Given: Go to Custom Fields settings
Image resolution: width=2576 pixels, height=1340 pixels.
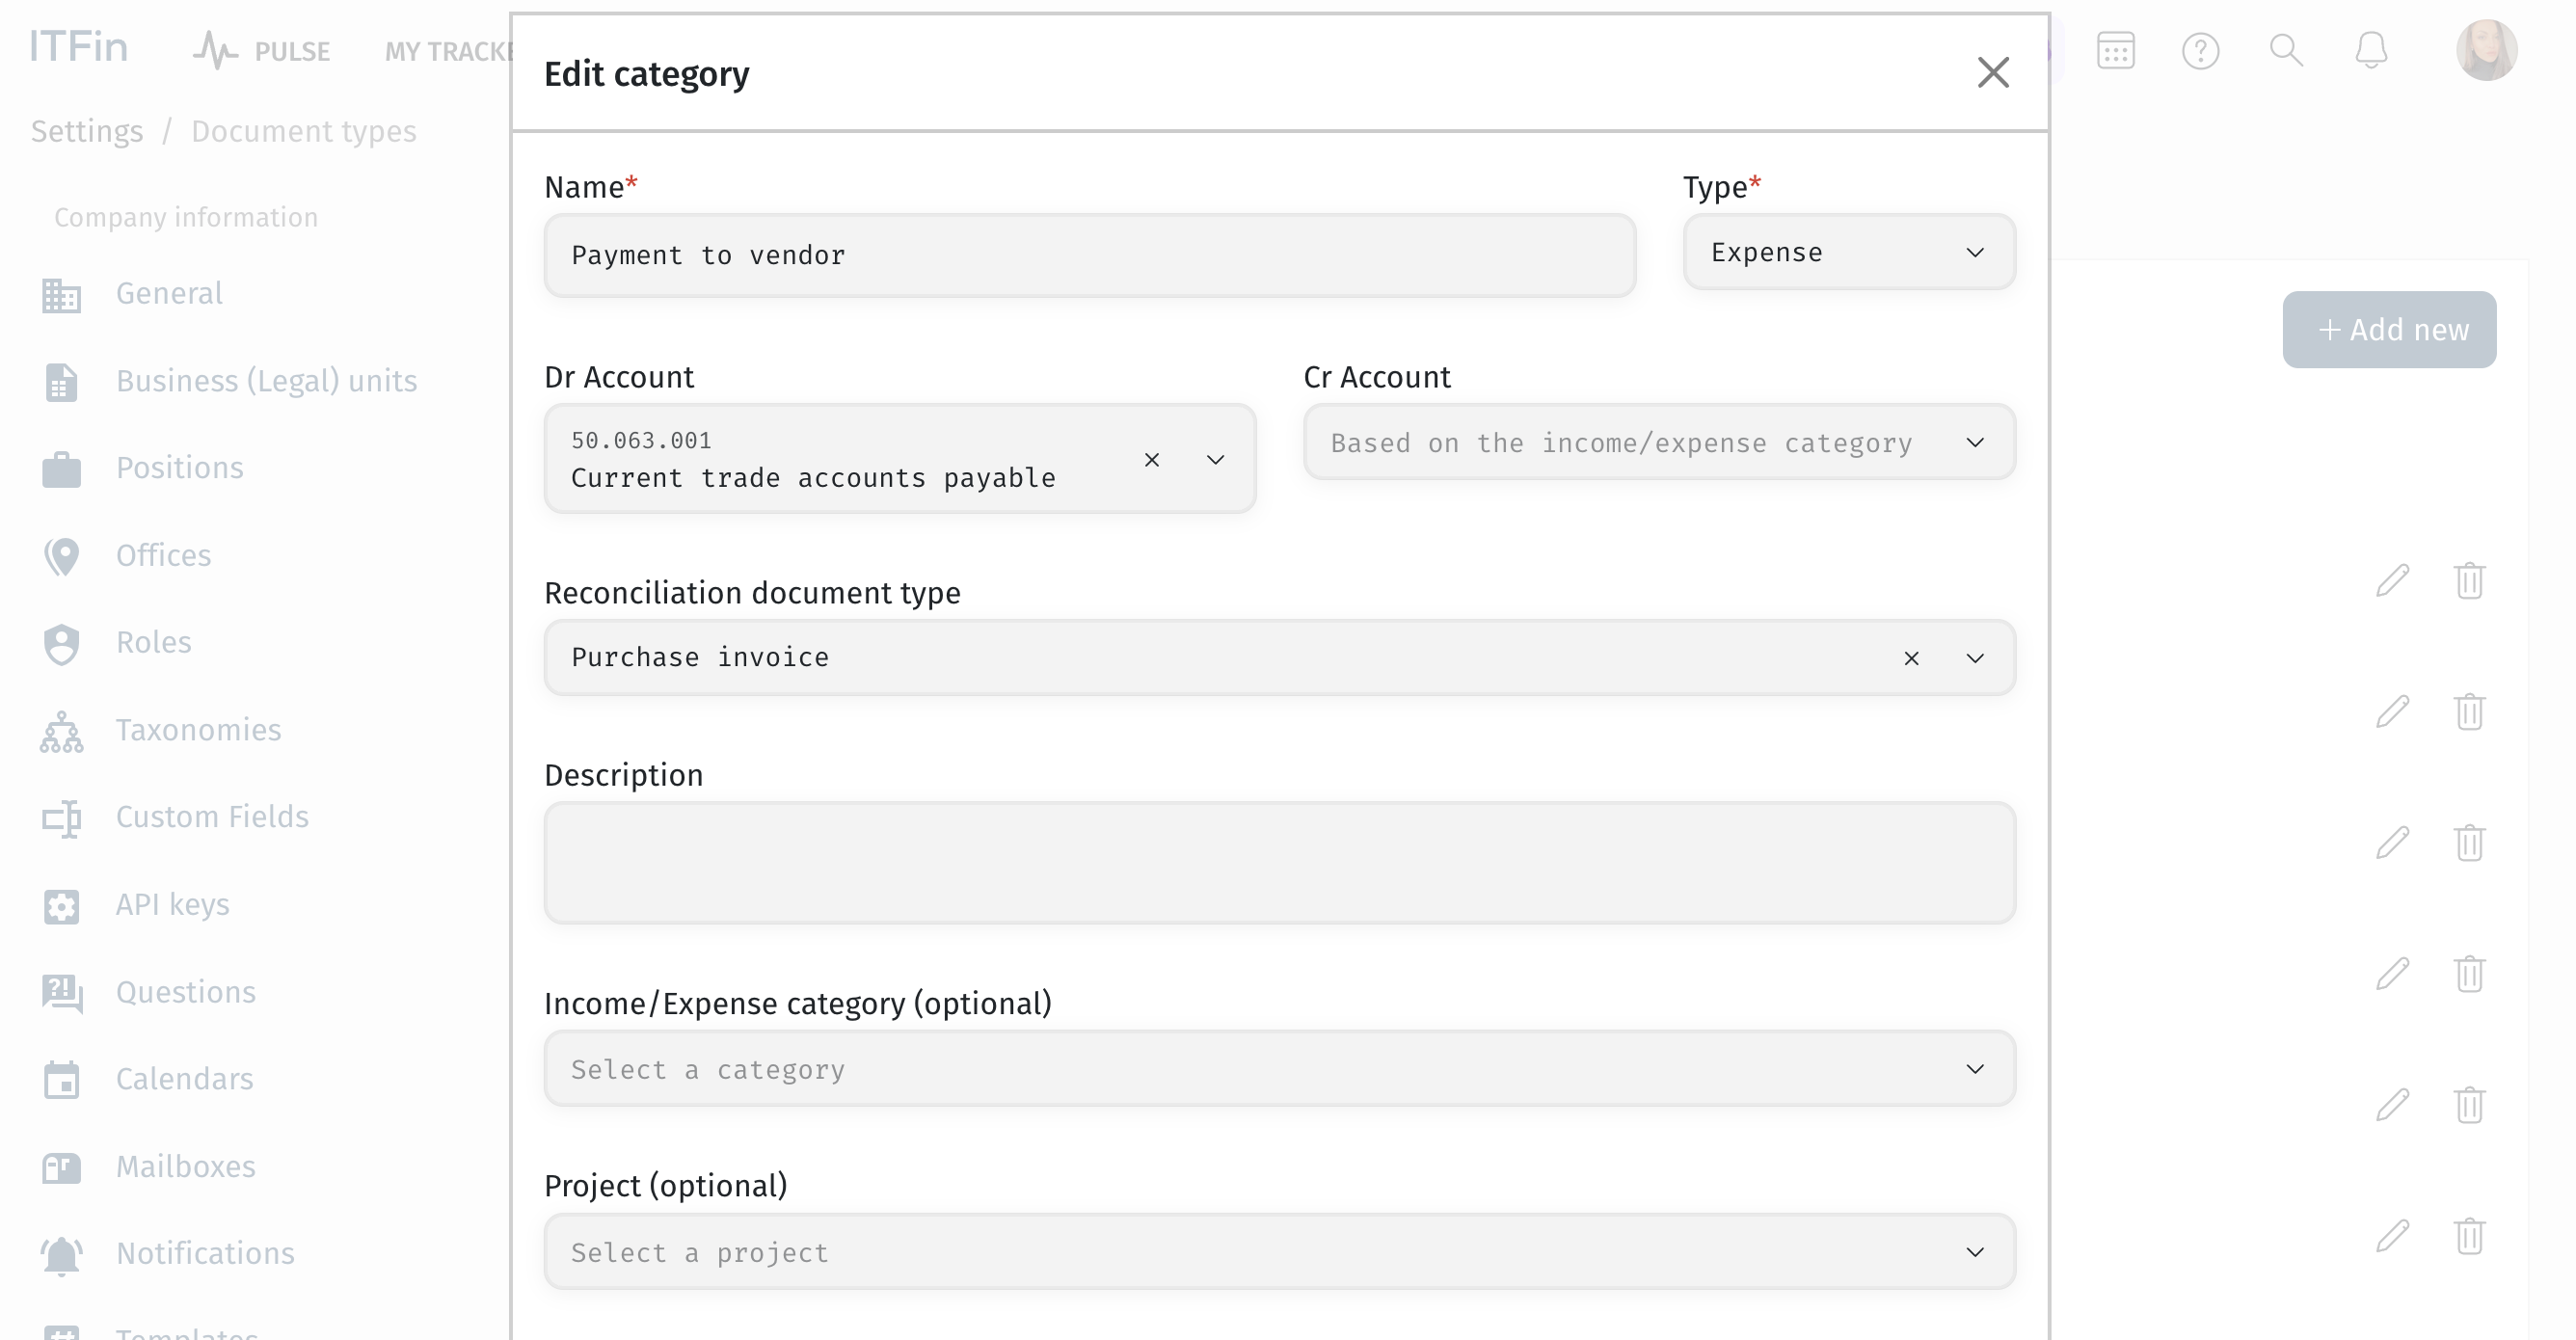Looking at the screenshot, I should click(212, 817).
